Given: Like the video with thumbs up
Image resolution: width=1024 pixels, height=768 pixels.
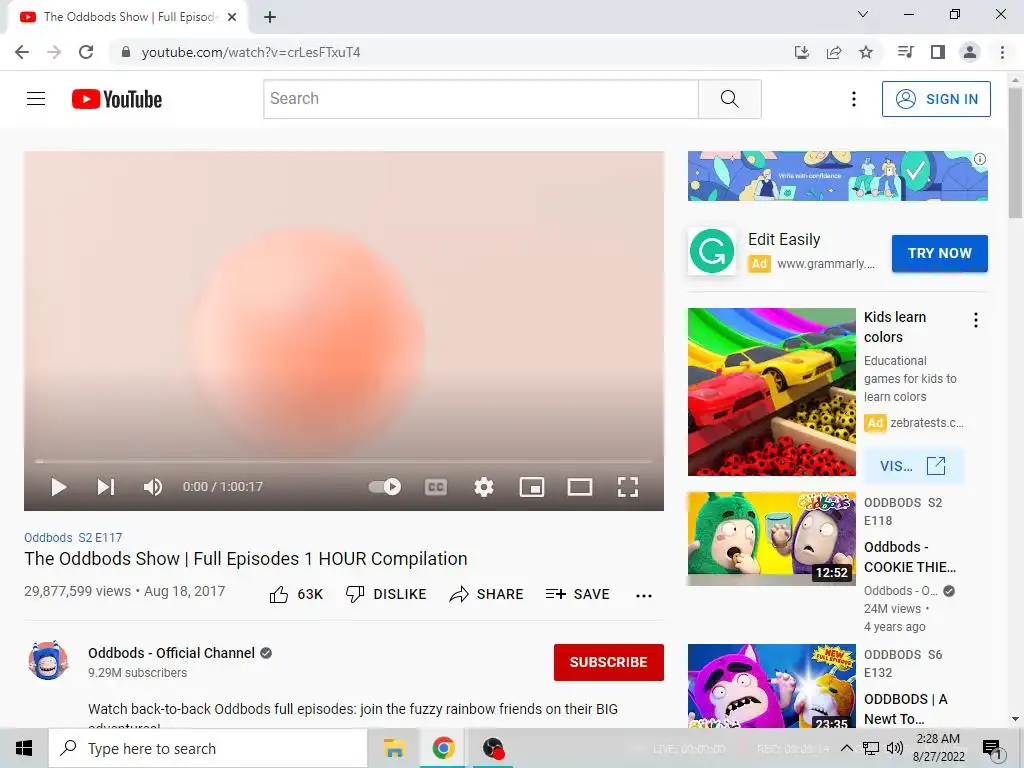Looking at the screenshot, I should 296,594.
